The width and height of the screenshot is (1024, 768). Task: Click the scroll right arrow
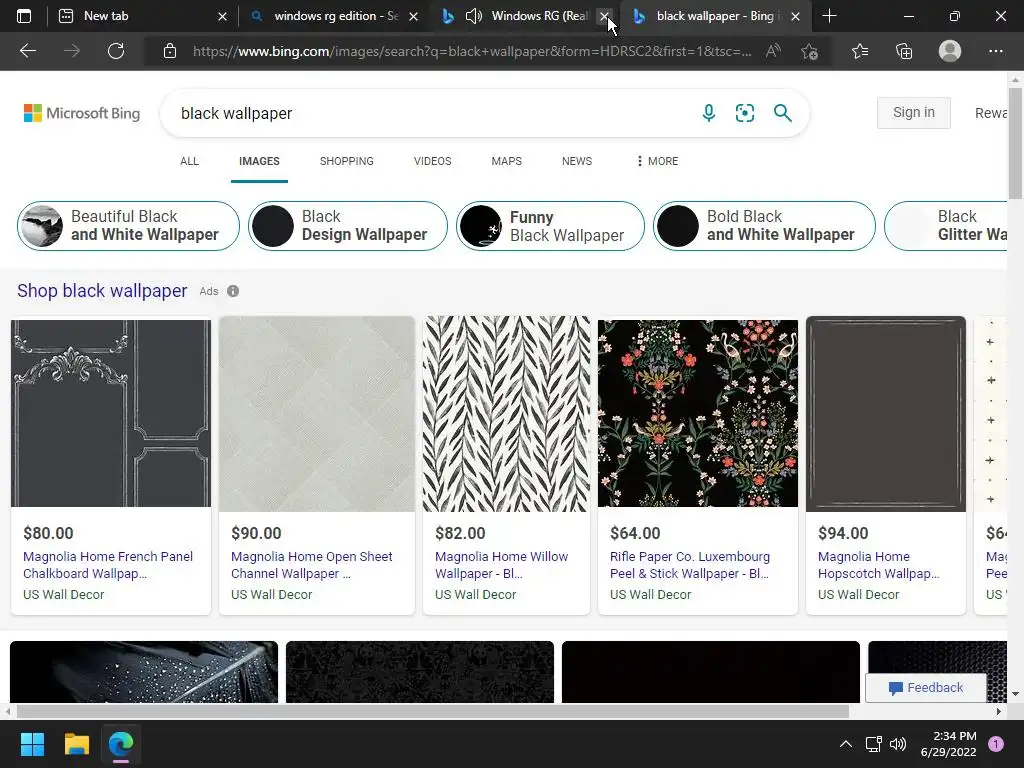(x=999, y=711)
